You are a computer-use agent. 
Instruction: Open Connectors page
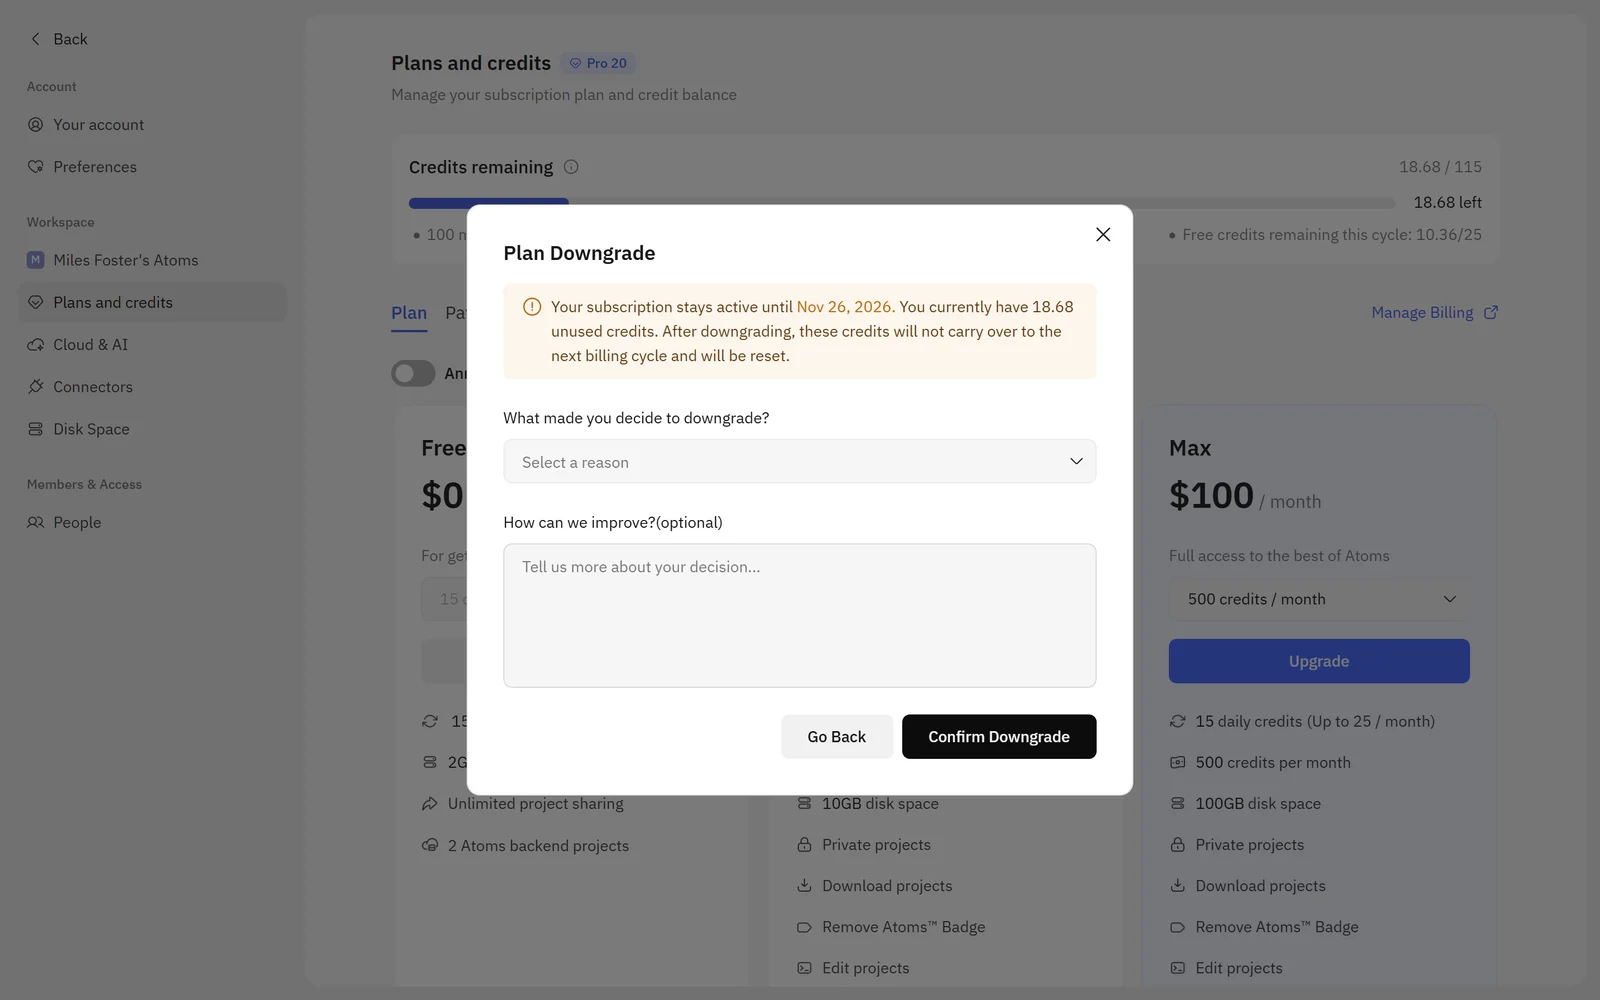pos(152,387)
